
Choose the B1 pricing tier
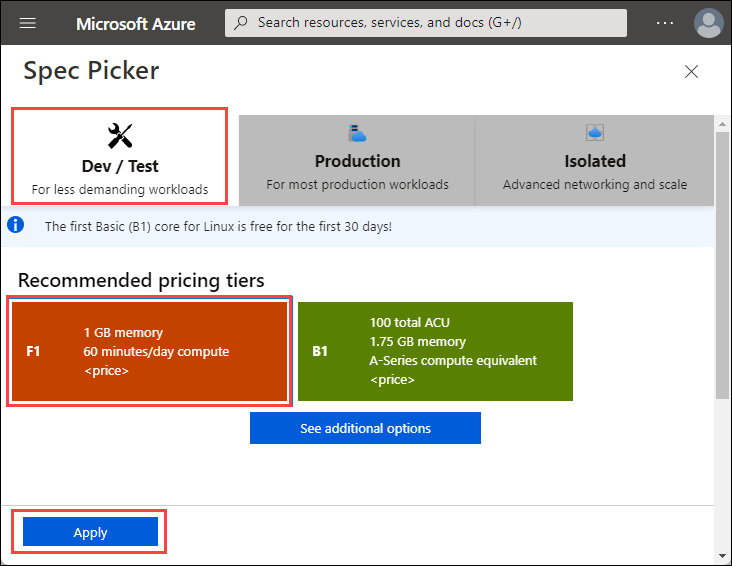(x=435, y=351)
